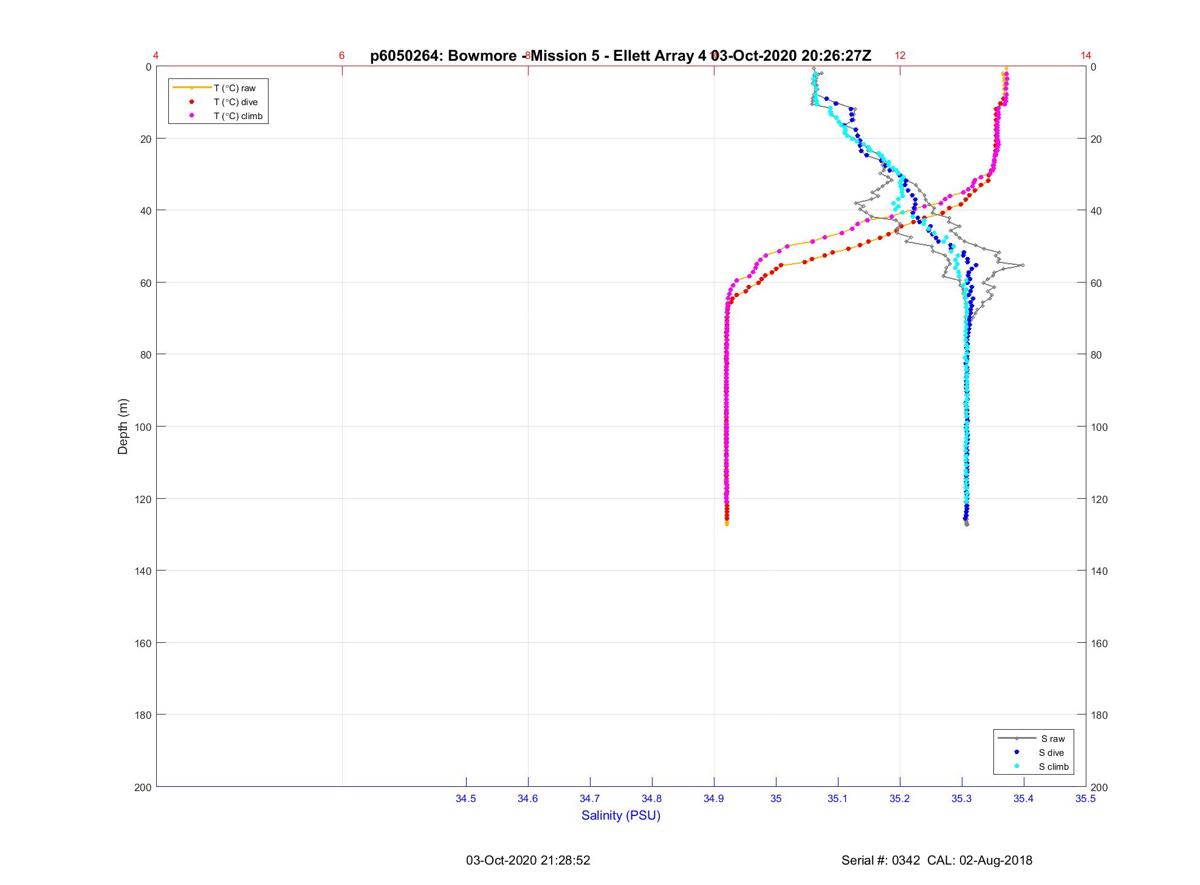
Task: Click the timestamp '03-Oct-2020 21:28:52' below the plot
Action: tap(528, 860)
